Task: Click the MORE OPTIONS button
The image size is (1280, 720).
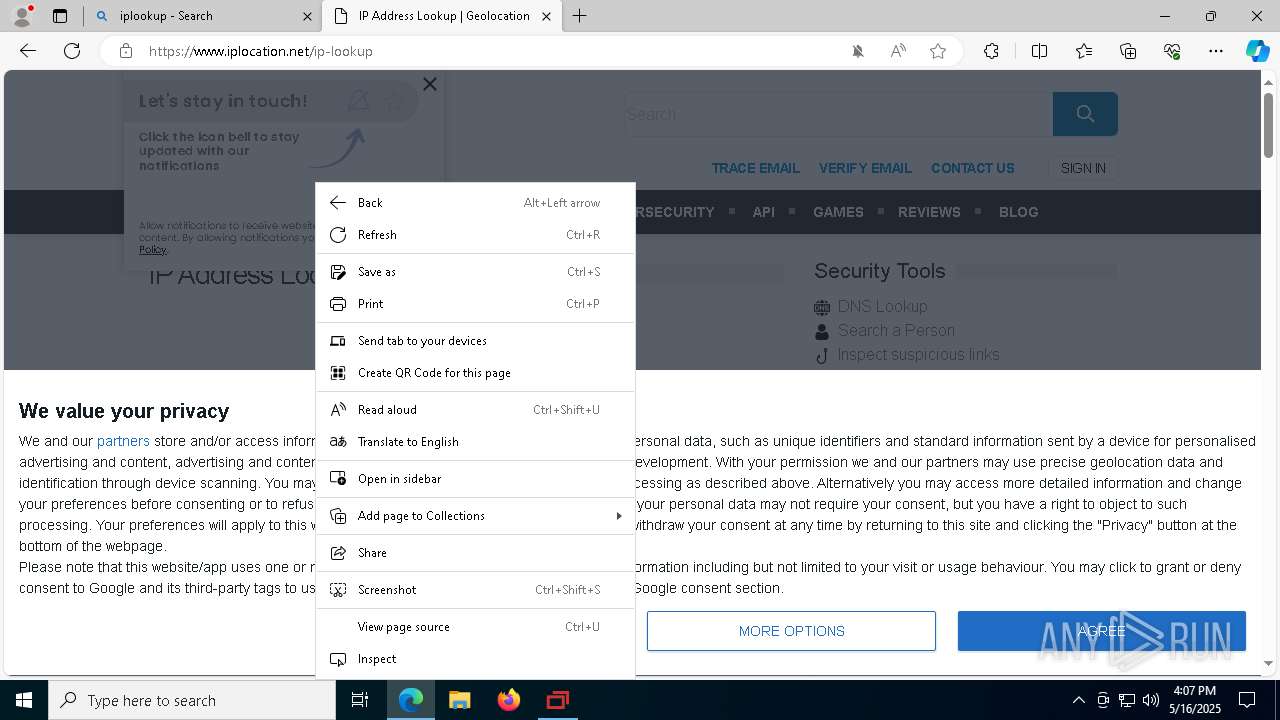Action: [x=791, y=631]
